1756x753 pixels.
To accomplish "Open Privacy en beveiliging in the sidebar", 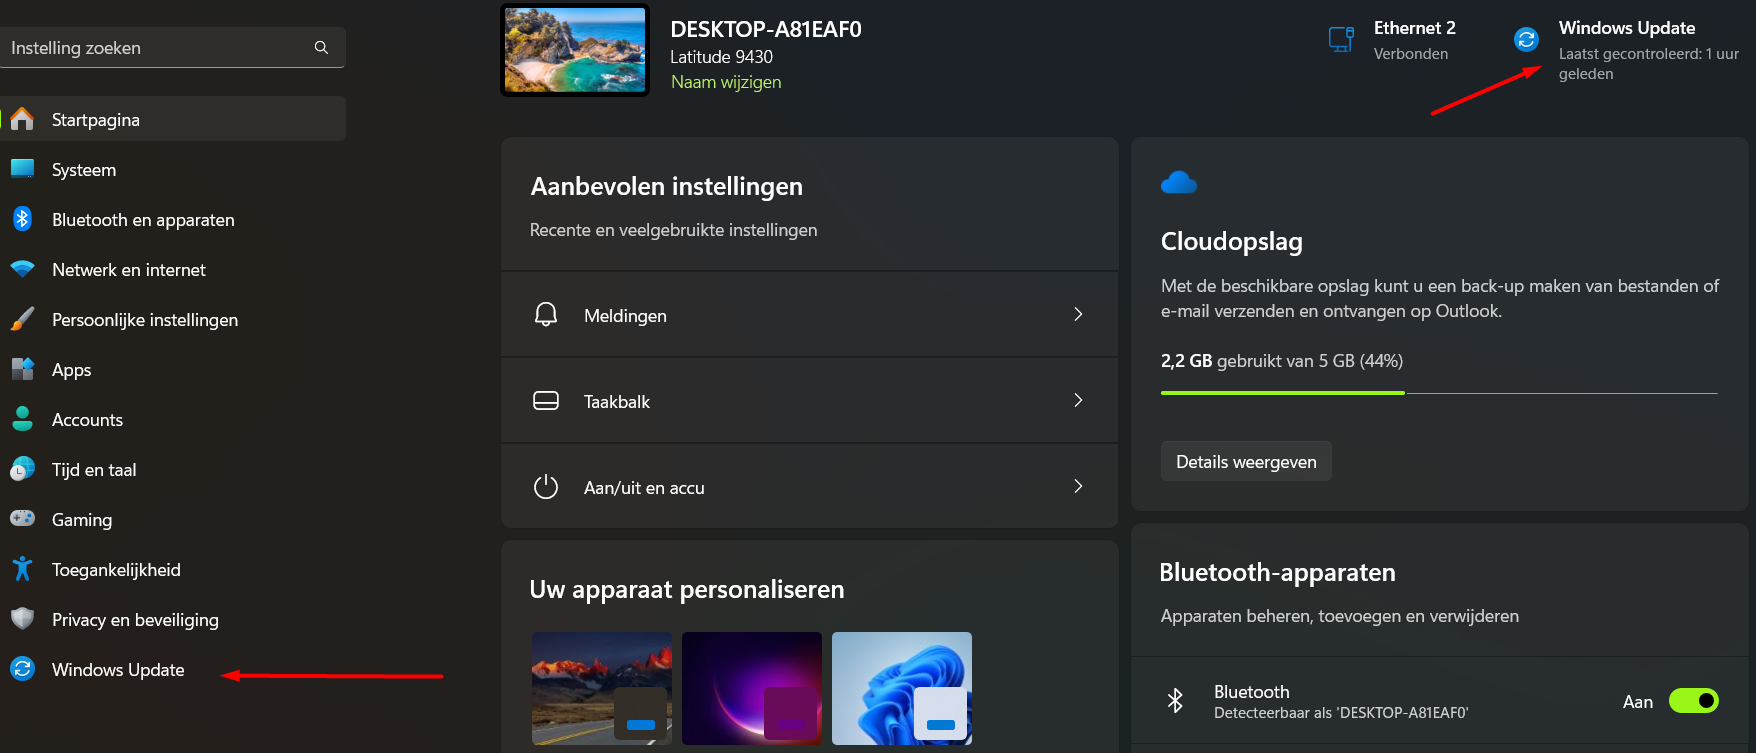I will [x=173, y=619].
